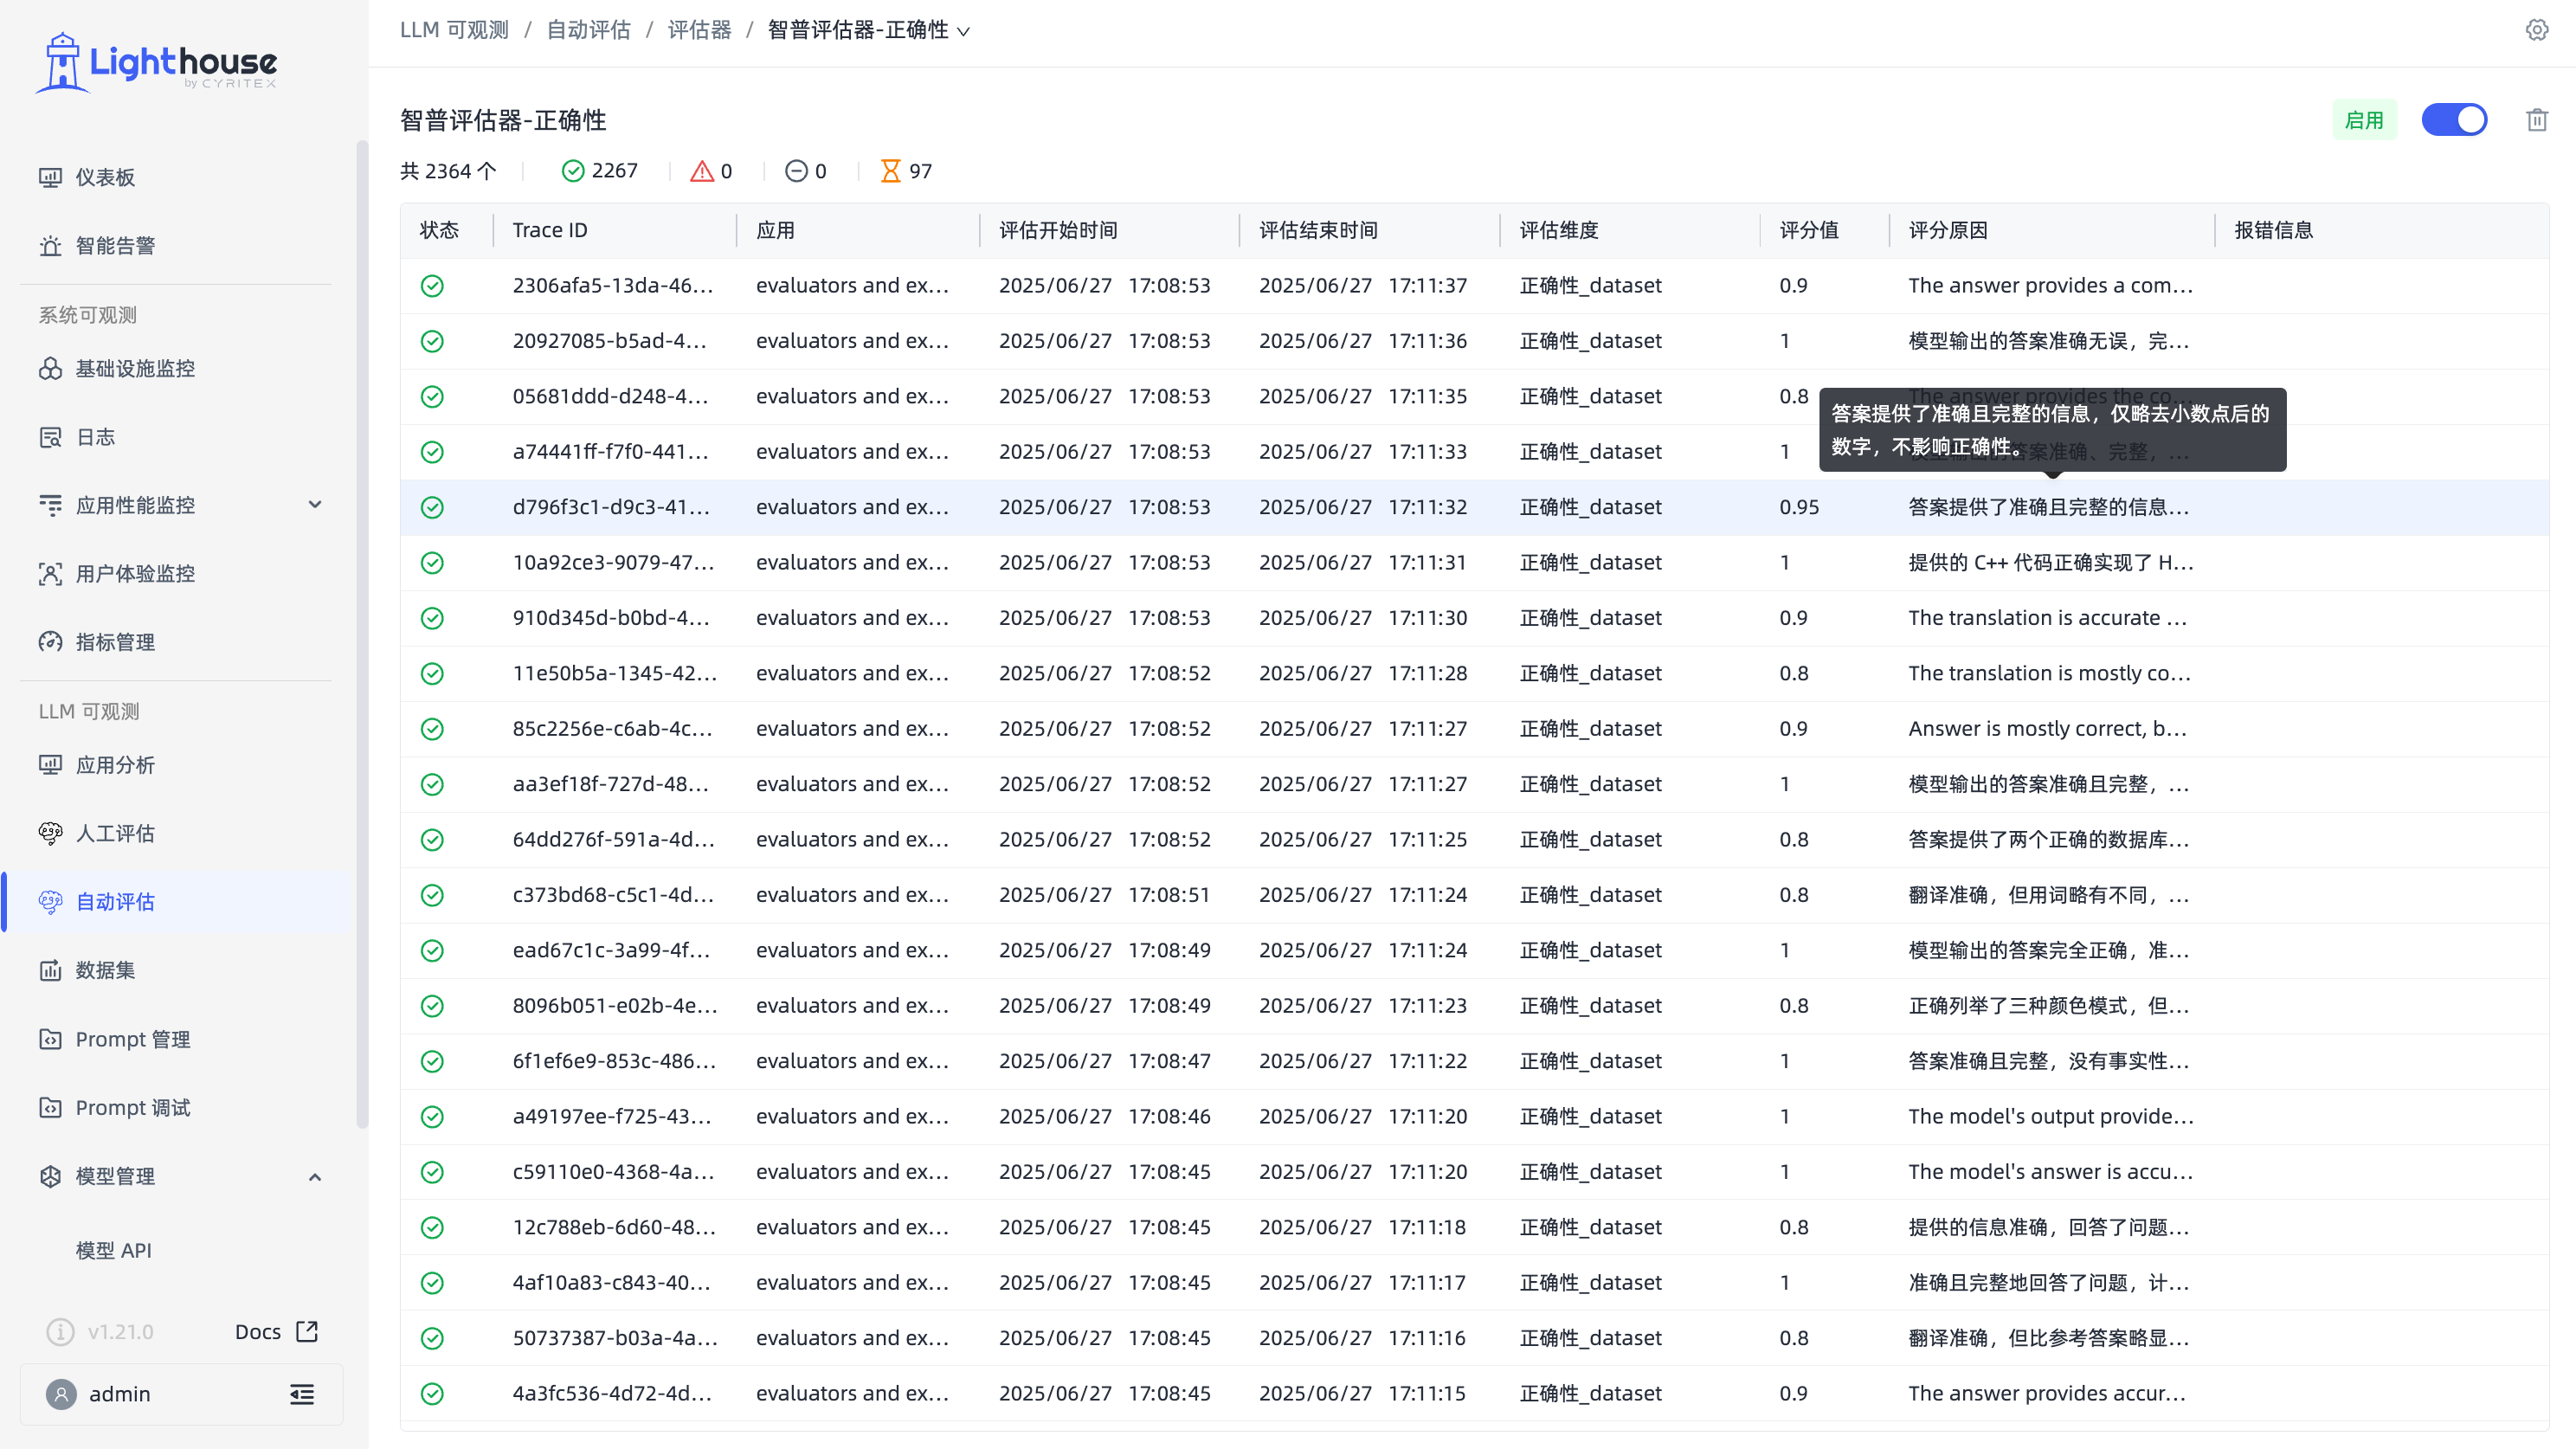Open trace 20927085-b5ad-4…
The width and height of the screenshot is (2576, 1449).
609,341
